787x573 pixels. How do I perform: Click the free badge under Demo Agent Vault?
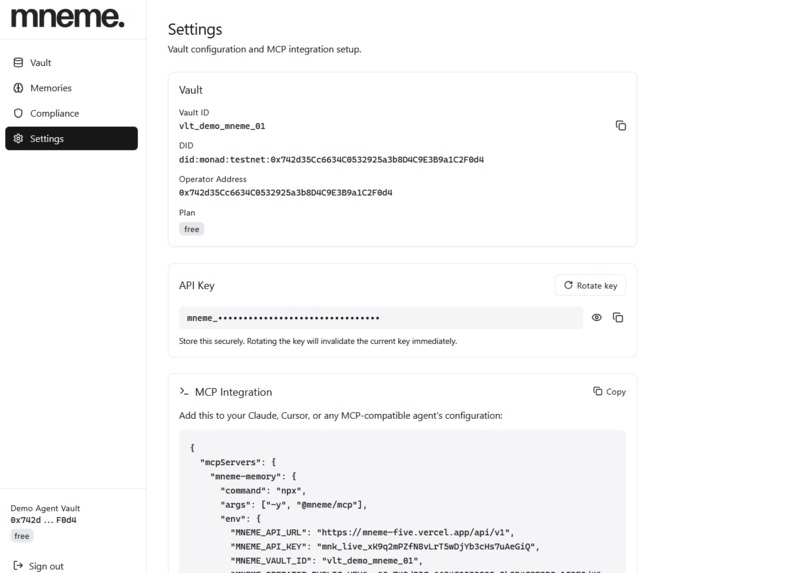pyautogui.click(x=22, y=536)
